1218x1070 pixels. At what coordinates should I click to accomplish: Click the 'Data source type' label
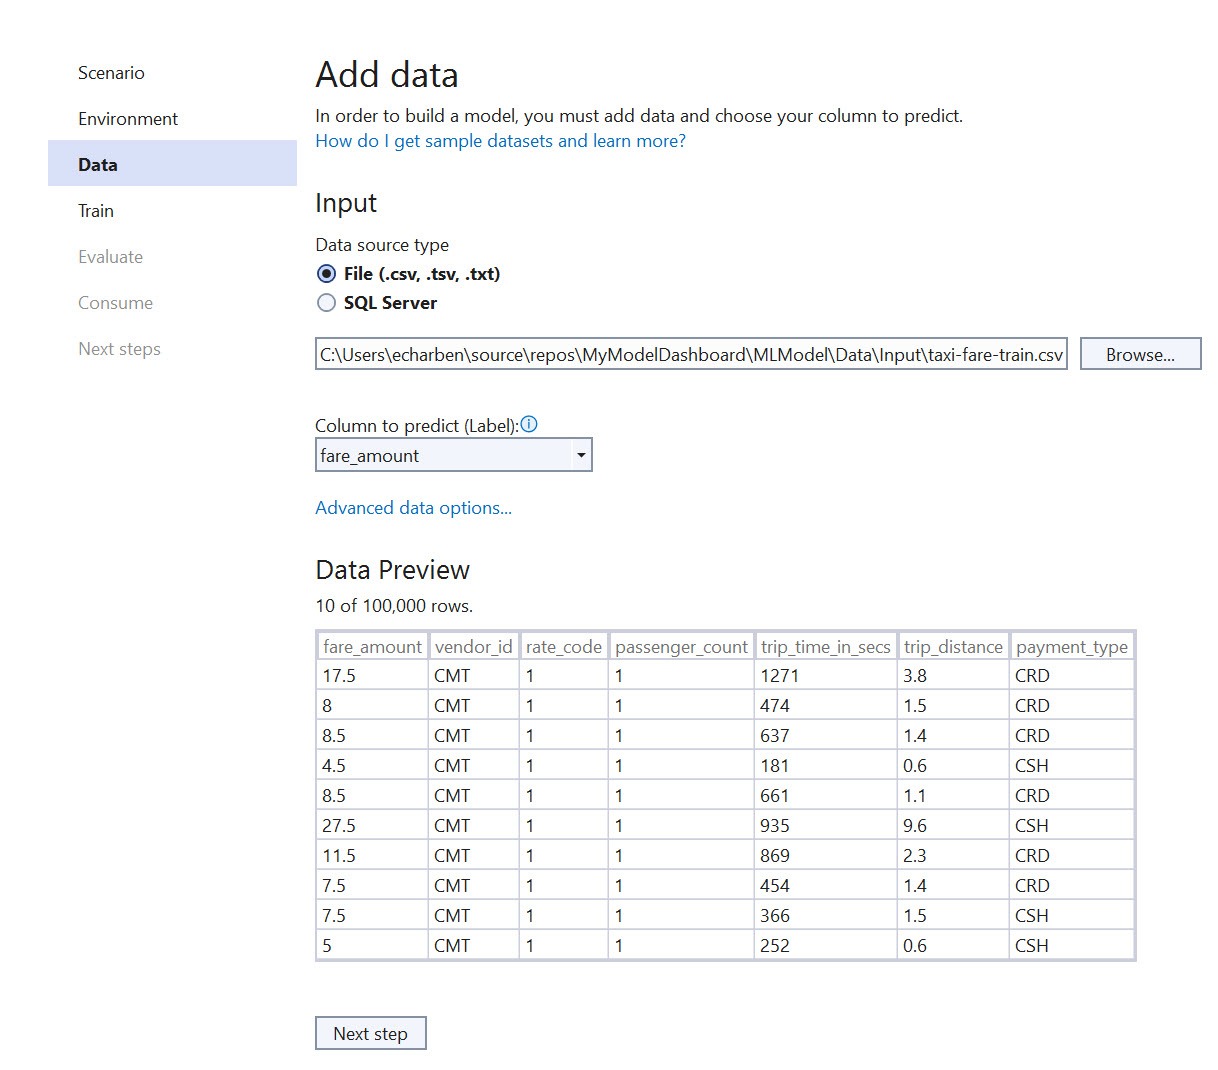(382, 245)
